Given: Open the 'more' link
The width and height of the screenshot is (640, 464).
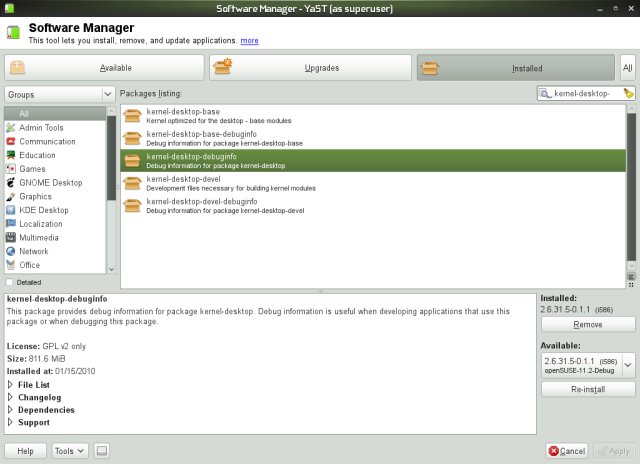Looking at the screenshot, I should (x=249, y=41).
